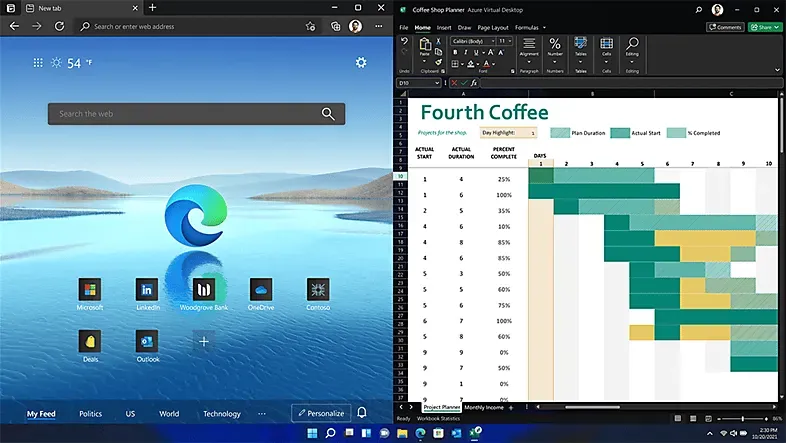Open Edge page settings gear icon

pyautogui.click(x=361, y=63)
